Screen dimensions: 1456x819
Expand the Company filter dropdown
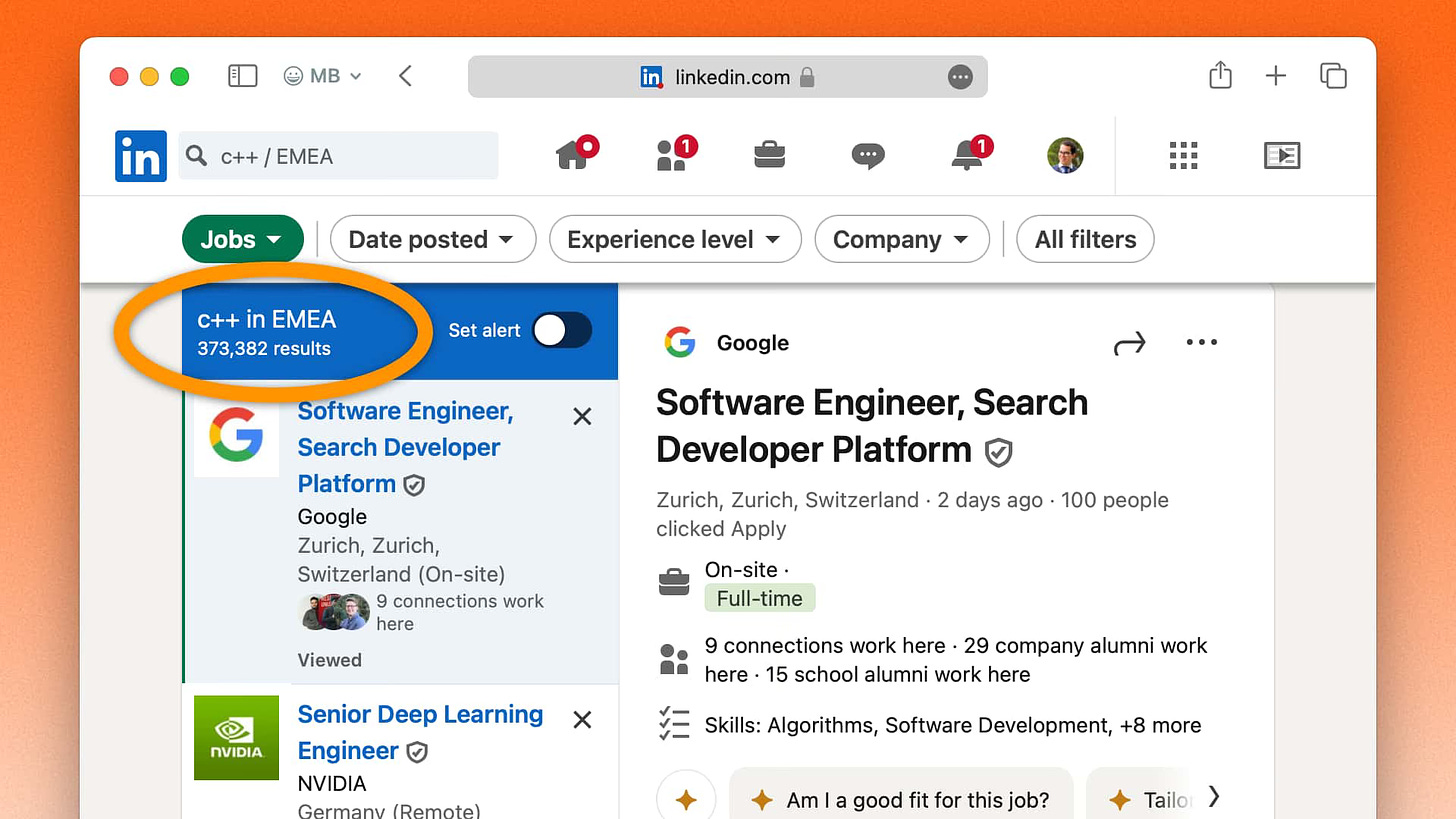[x=902, y=239]
